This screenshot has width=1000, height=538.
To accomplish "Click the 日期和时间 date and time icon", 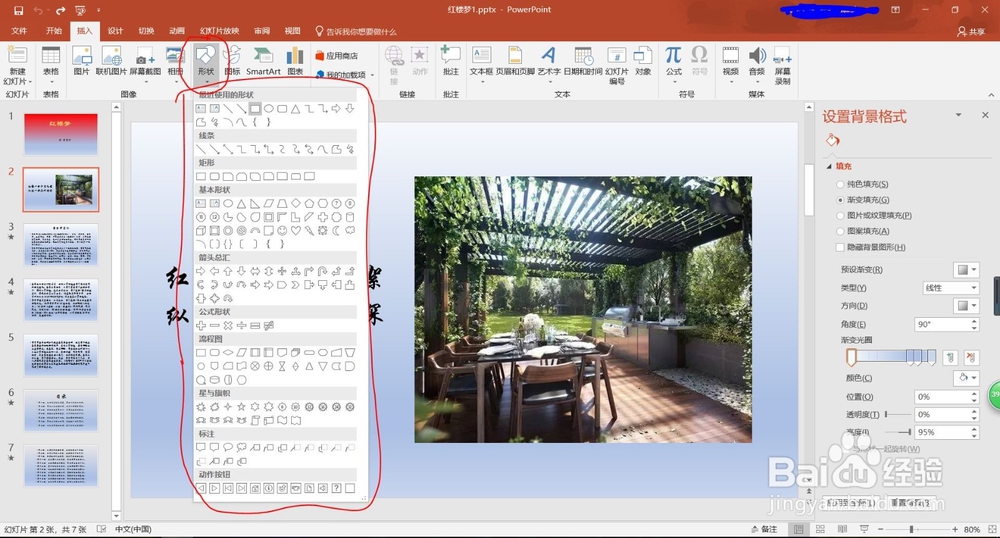I will point(583,55).
